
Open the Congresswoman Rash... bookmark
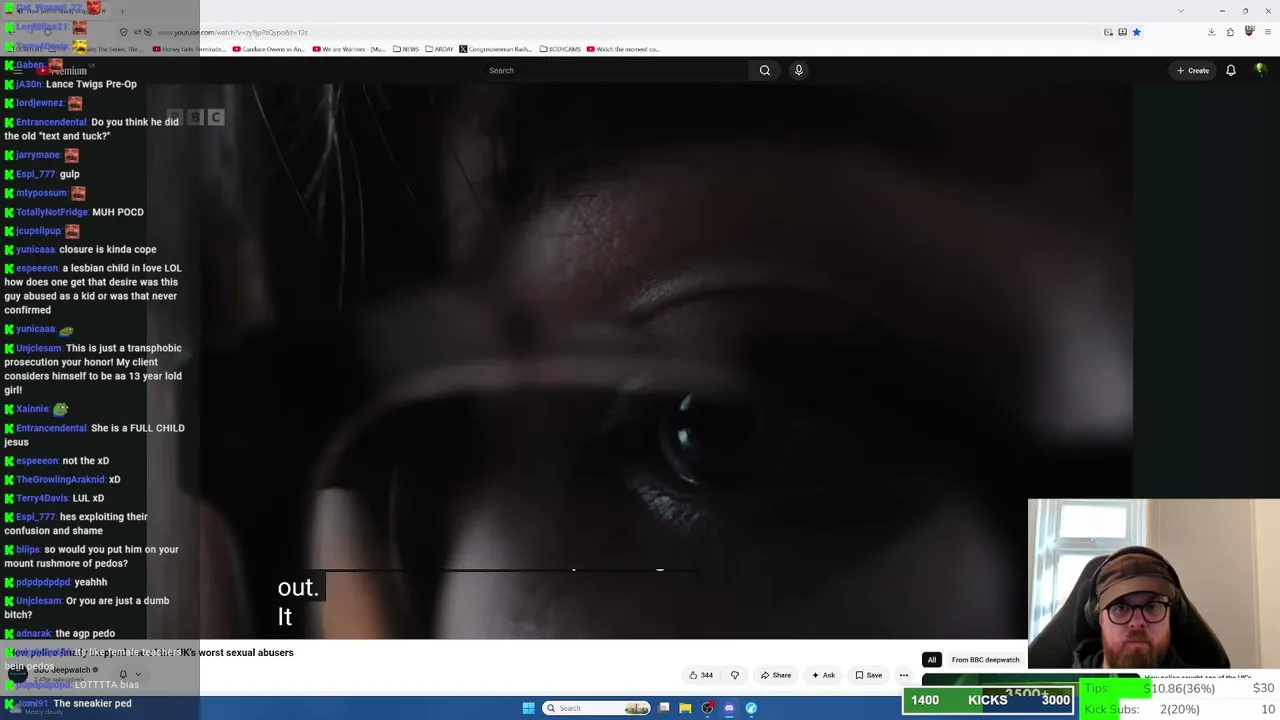pos(496,49)
